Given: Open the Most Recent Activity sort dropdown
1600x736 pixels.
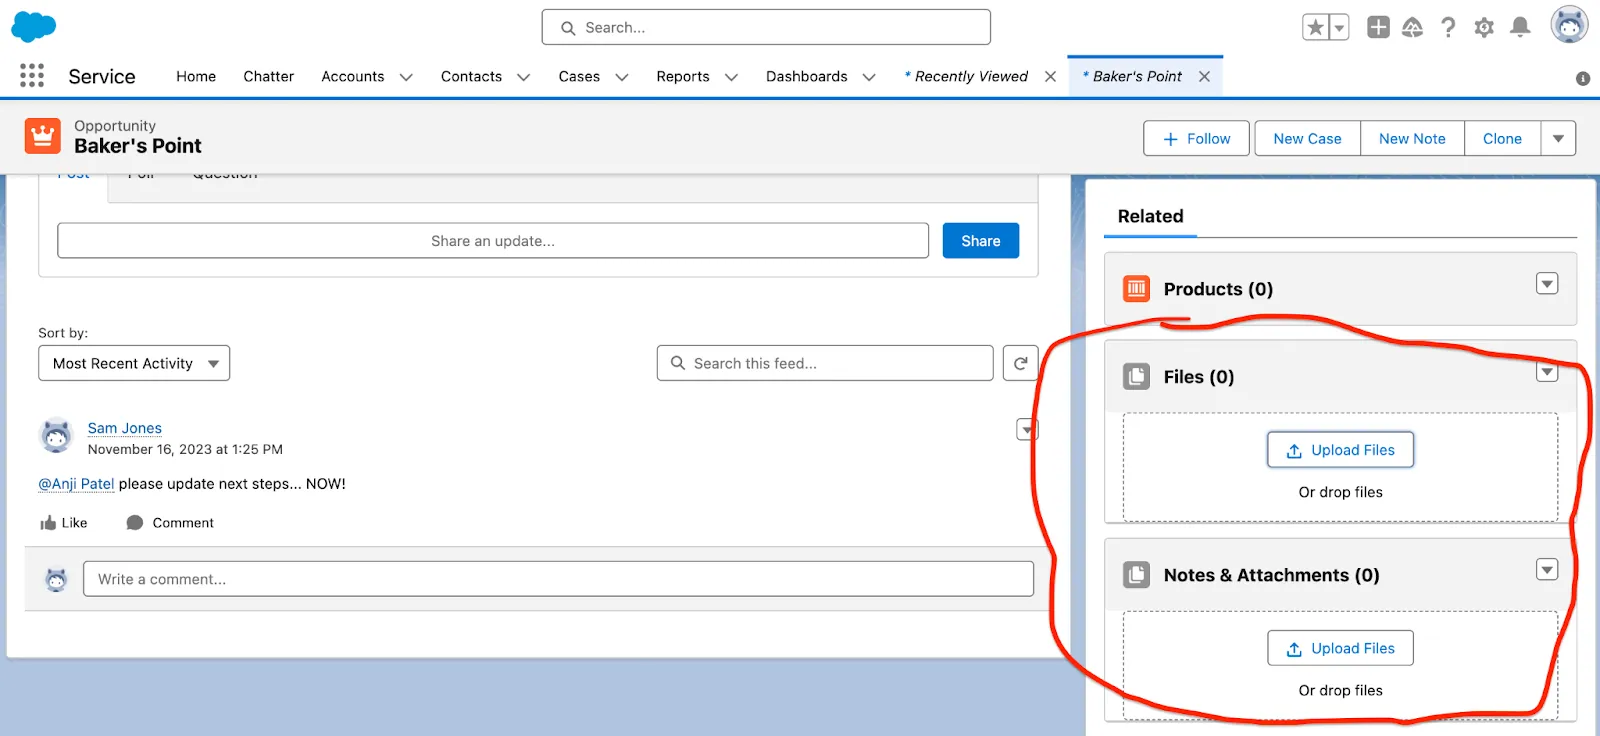Looking at the screenshot, I should [x=134, y=363].
